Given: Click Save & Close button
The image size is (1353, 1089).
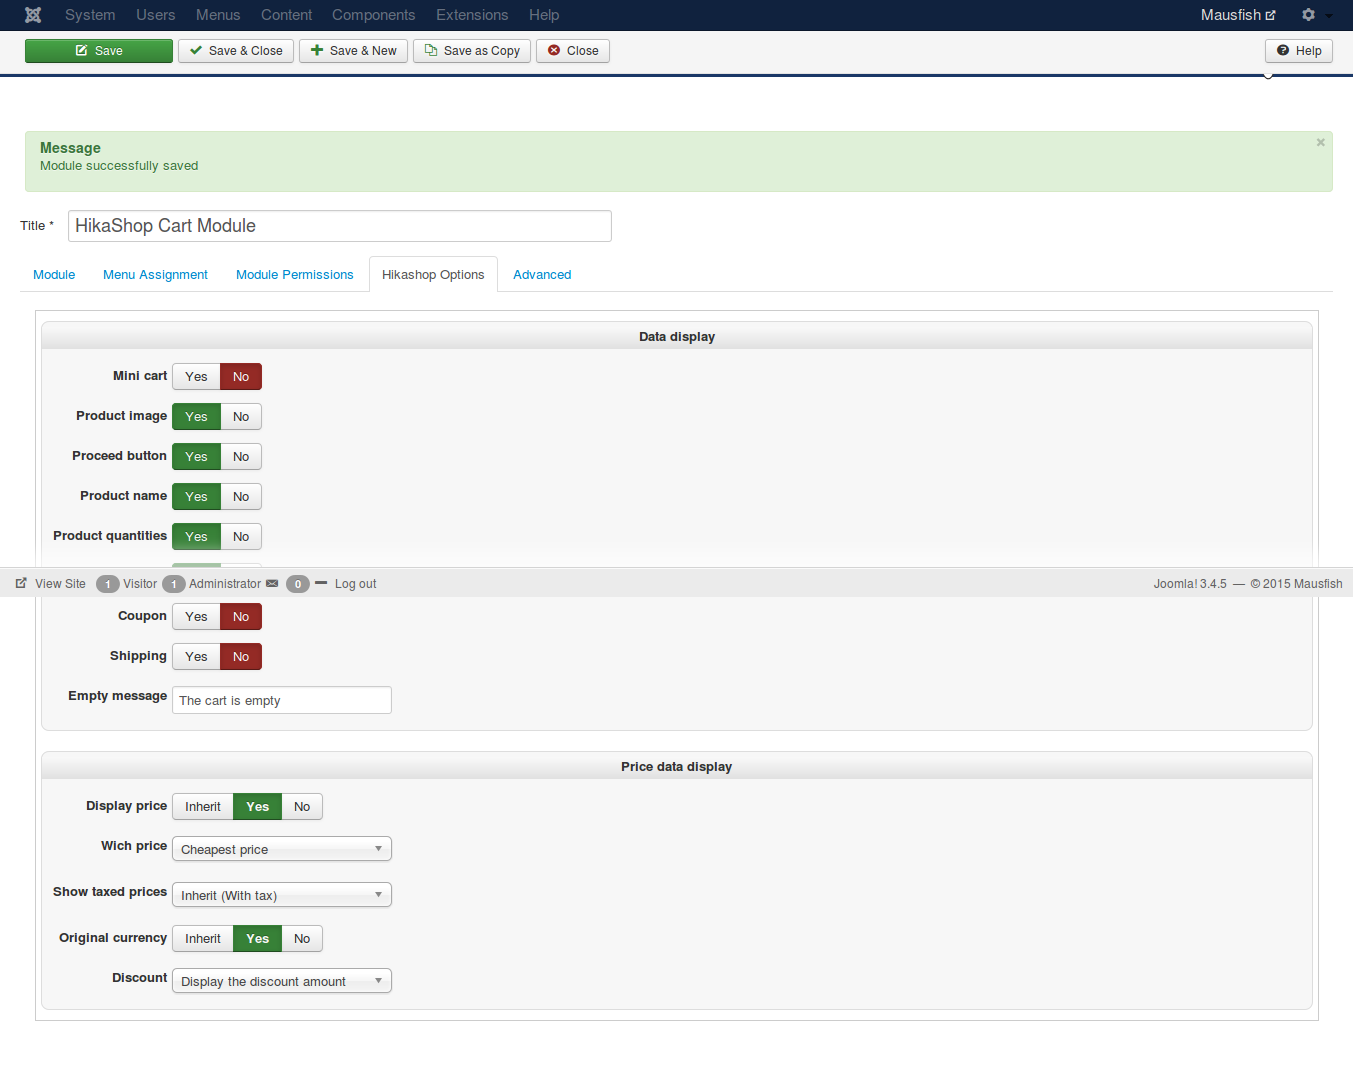Looking at the screenshot, I should [x=236, y=51].
